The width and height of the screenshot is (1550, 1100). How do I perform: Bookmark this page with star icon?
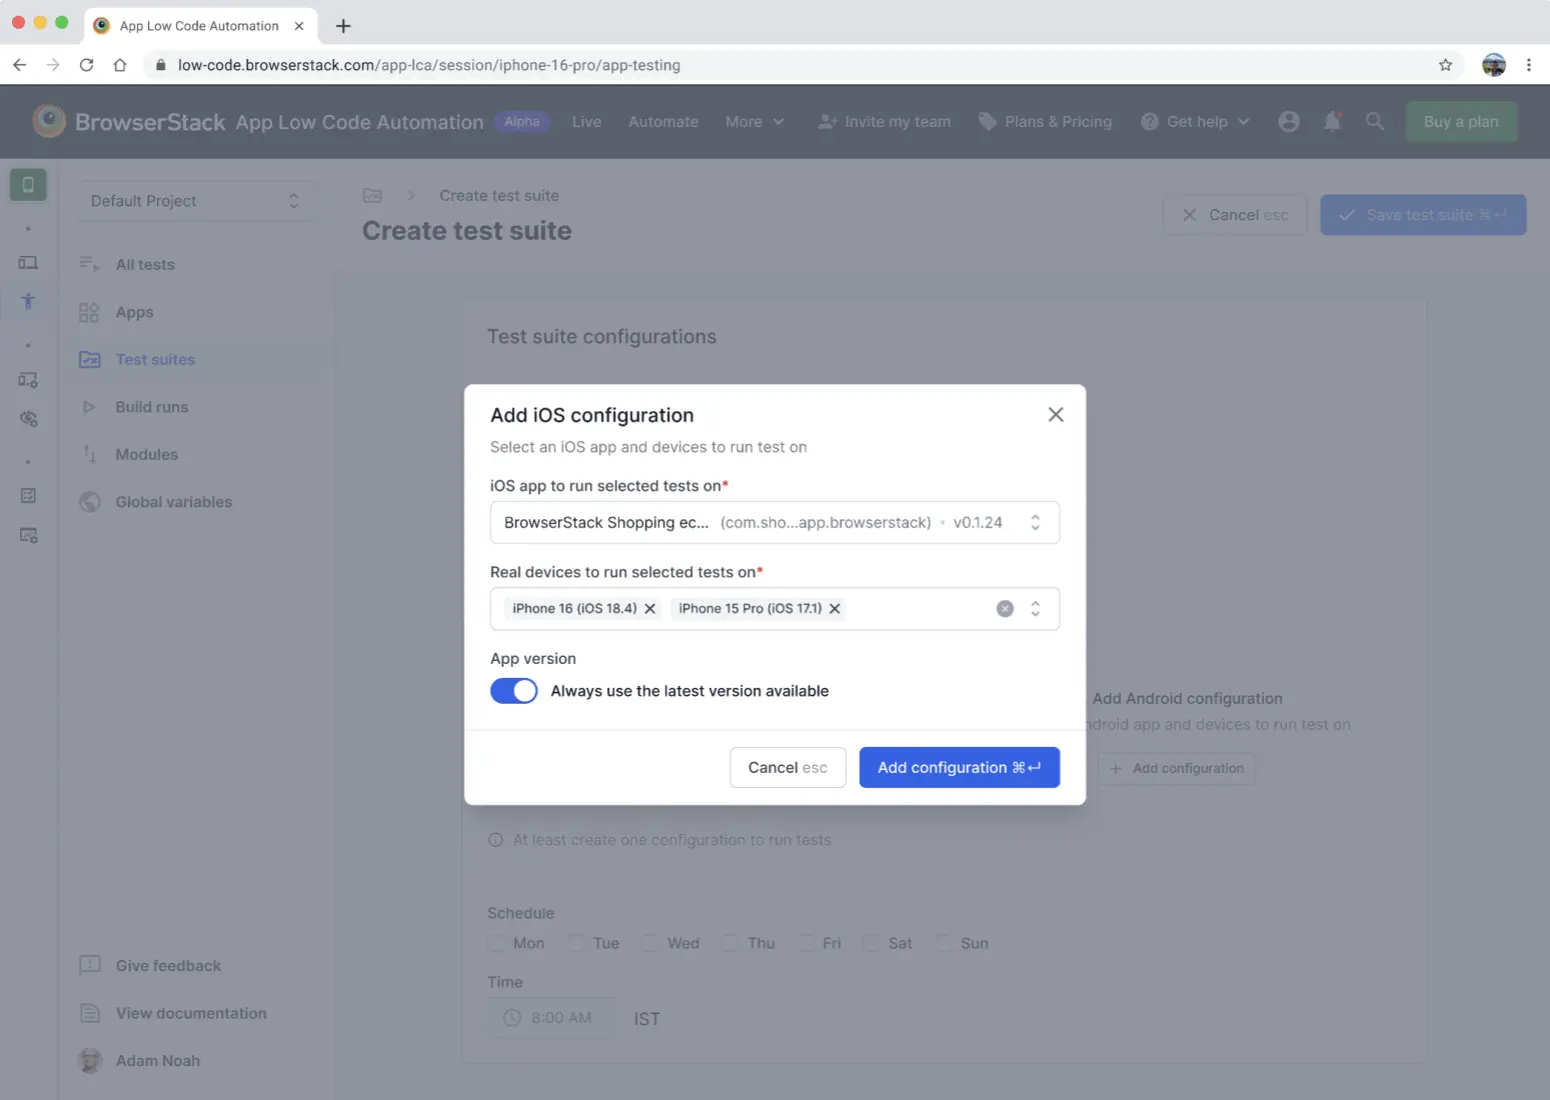(1445, 65)
